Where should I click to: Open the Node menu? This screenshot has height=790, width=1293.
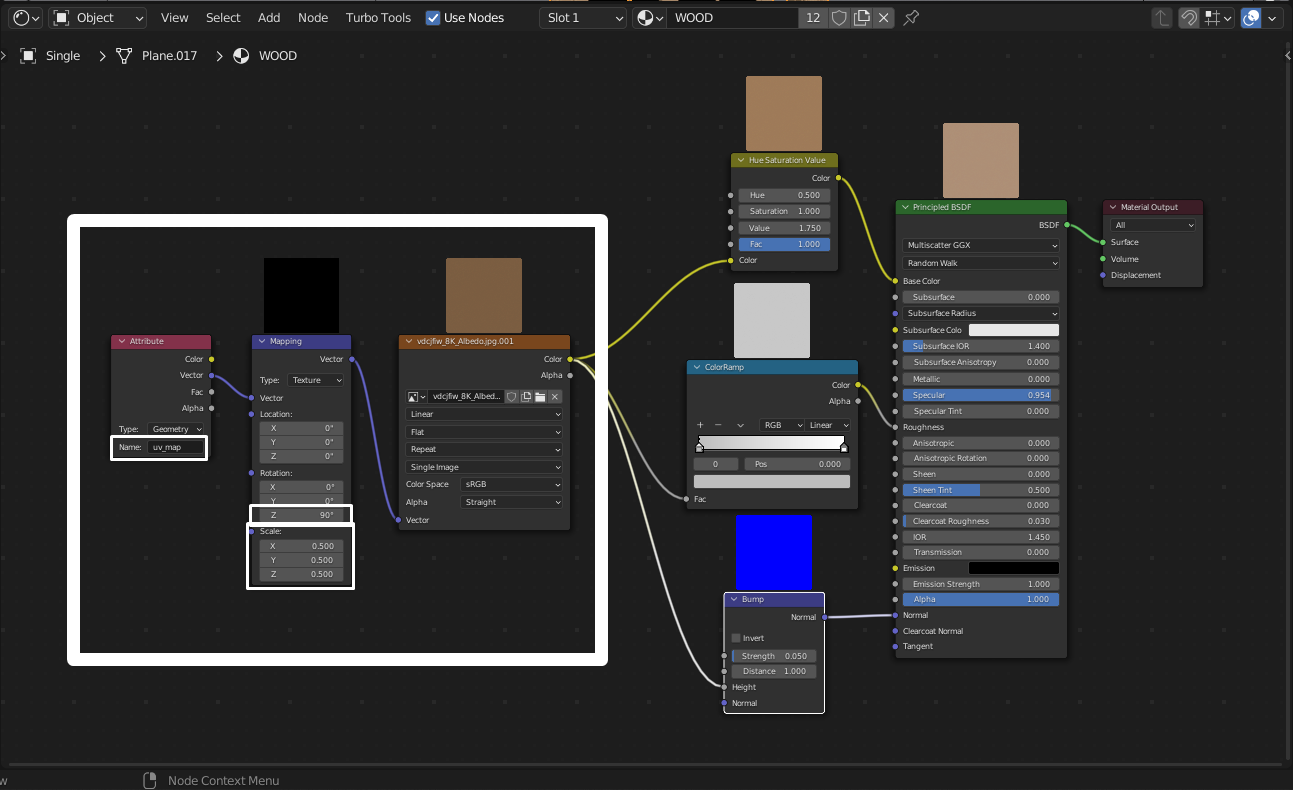pyautogui.click(x=313, y=17)
